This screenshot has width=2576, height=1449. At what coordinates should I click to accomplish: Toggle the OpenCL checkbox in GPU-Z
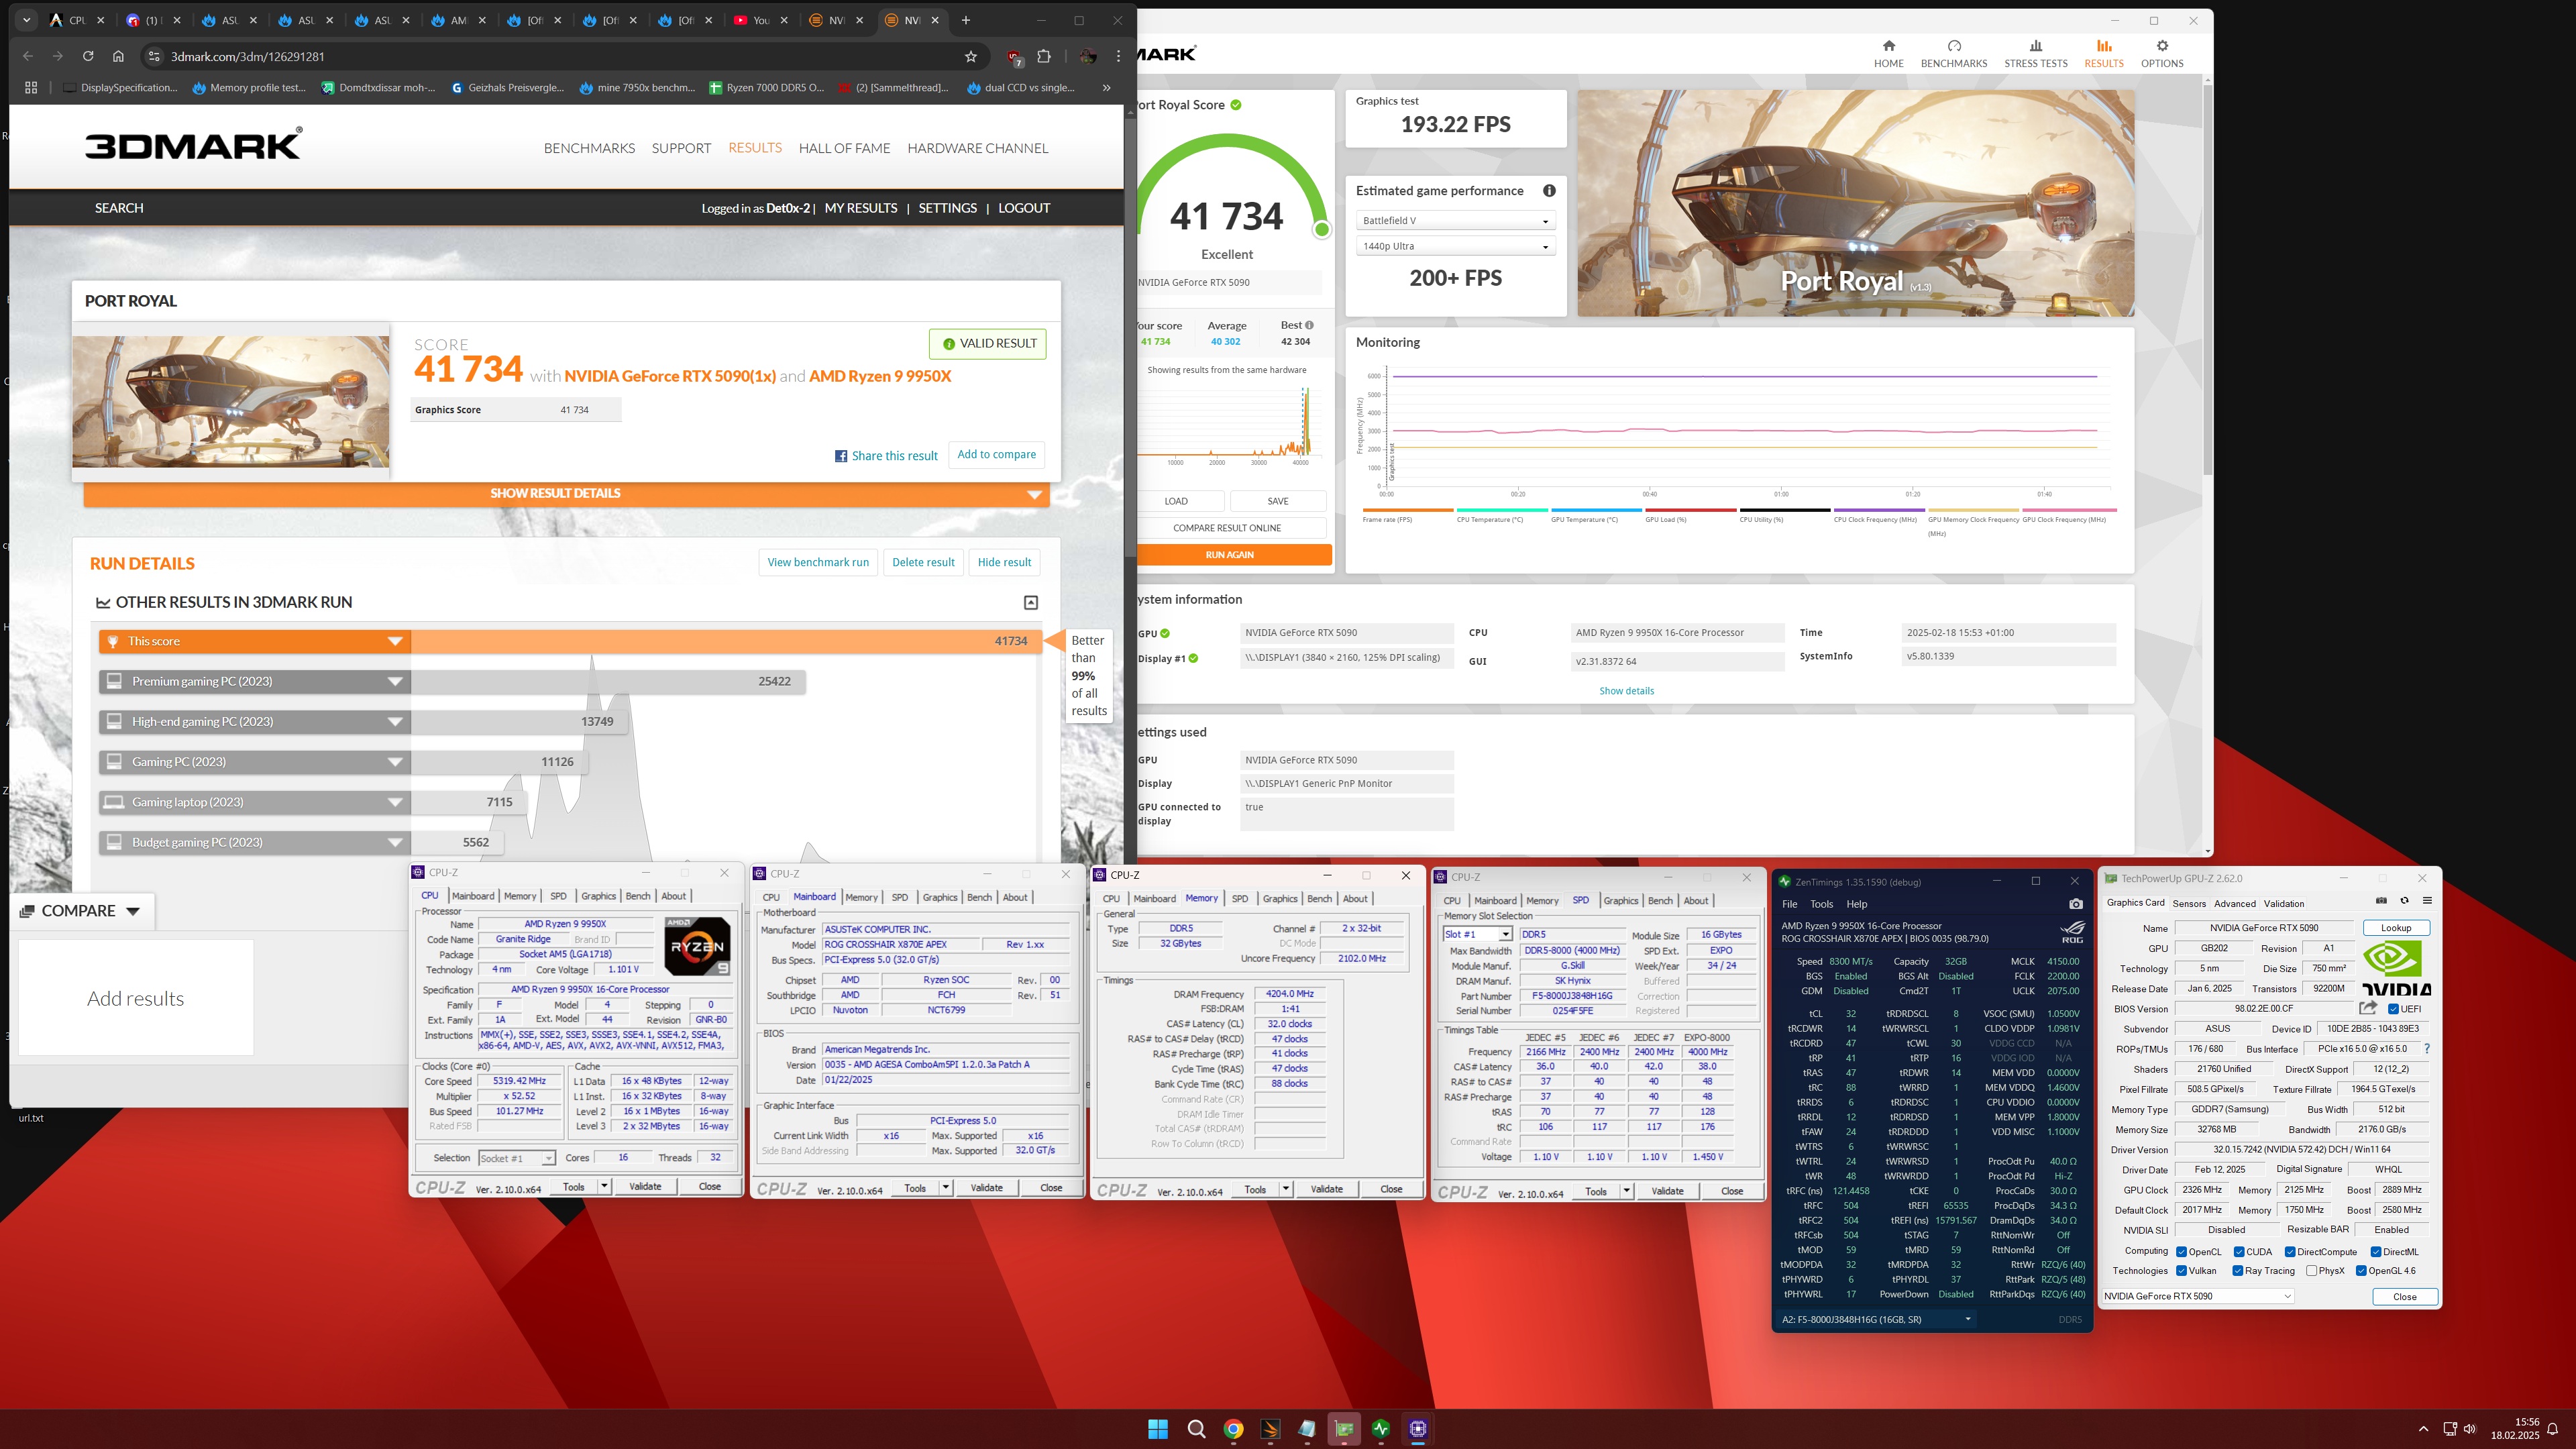2181,1252
